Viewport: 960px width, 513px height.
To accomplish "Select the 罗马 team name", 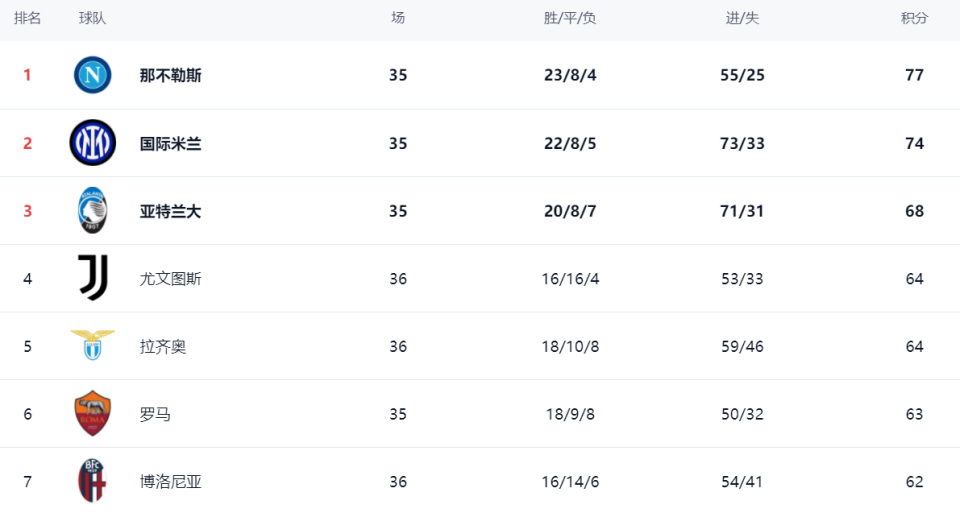I will pos(155,414).
